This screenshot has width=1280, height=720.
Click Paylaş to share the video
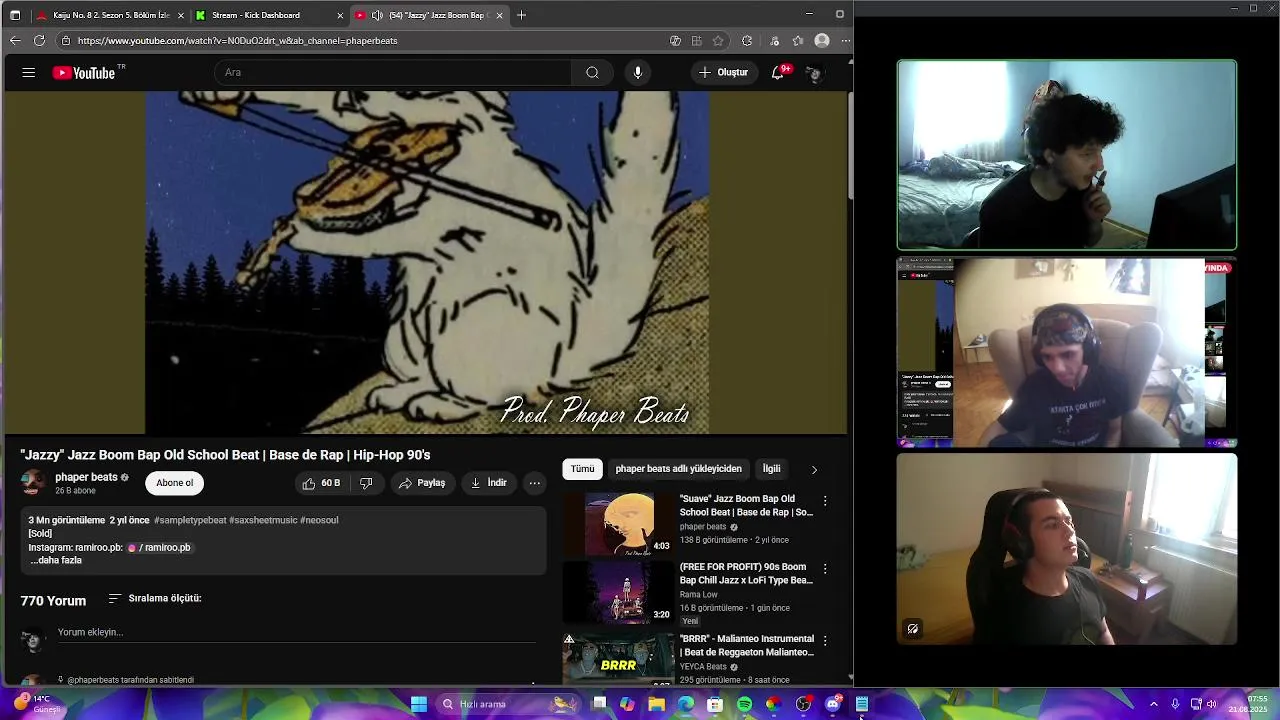[x=422, y=483]
